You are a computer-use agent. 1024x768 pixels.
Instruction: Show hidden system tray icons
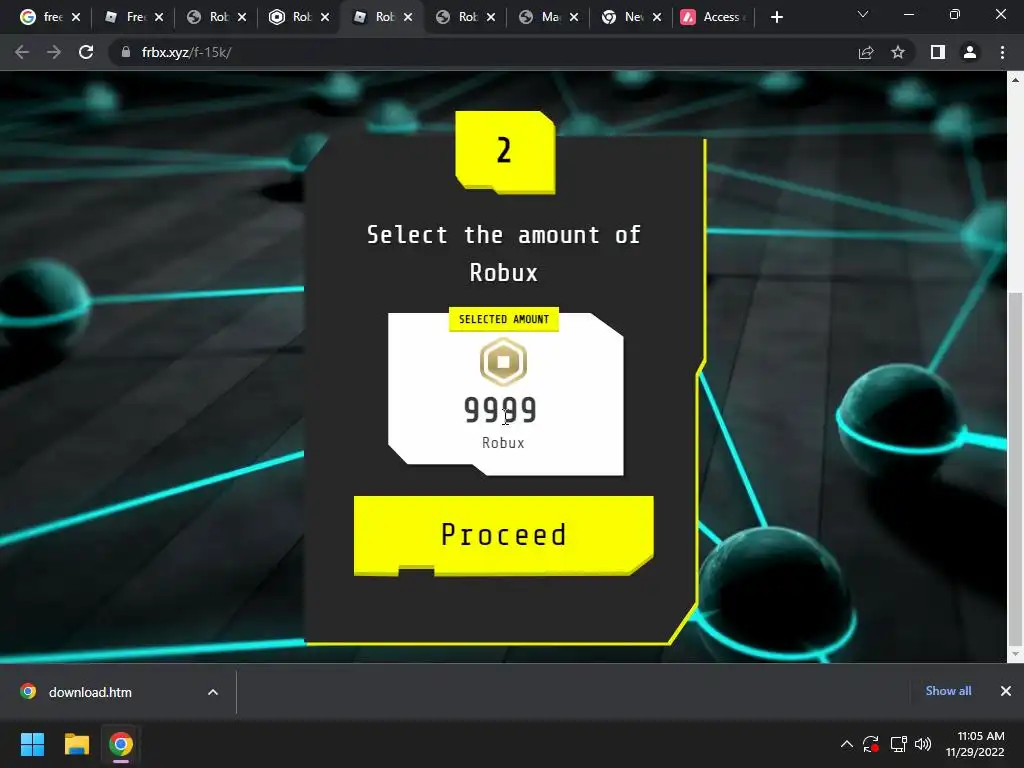tap(846, 744)
